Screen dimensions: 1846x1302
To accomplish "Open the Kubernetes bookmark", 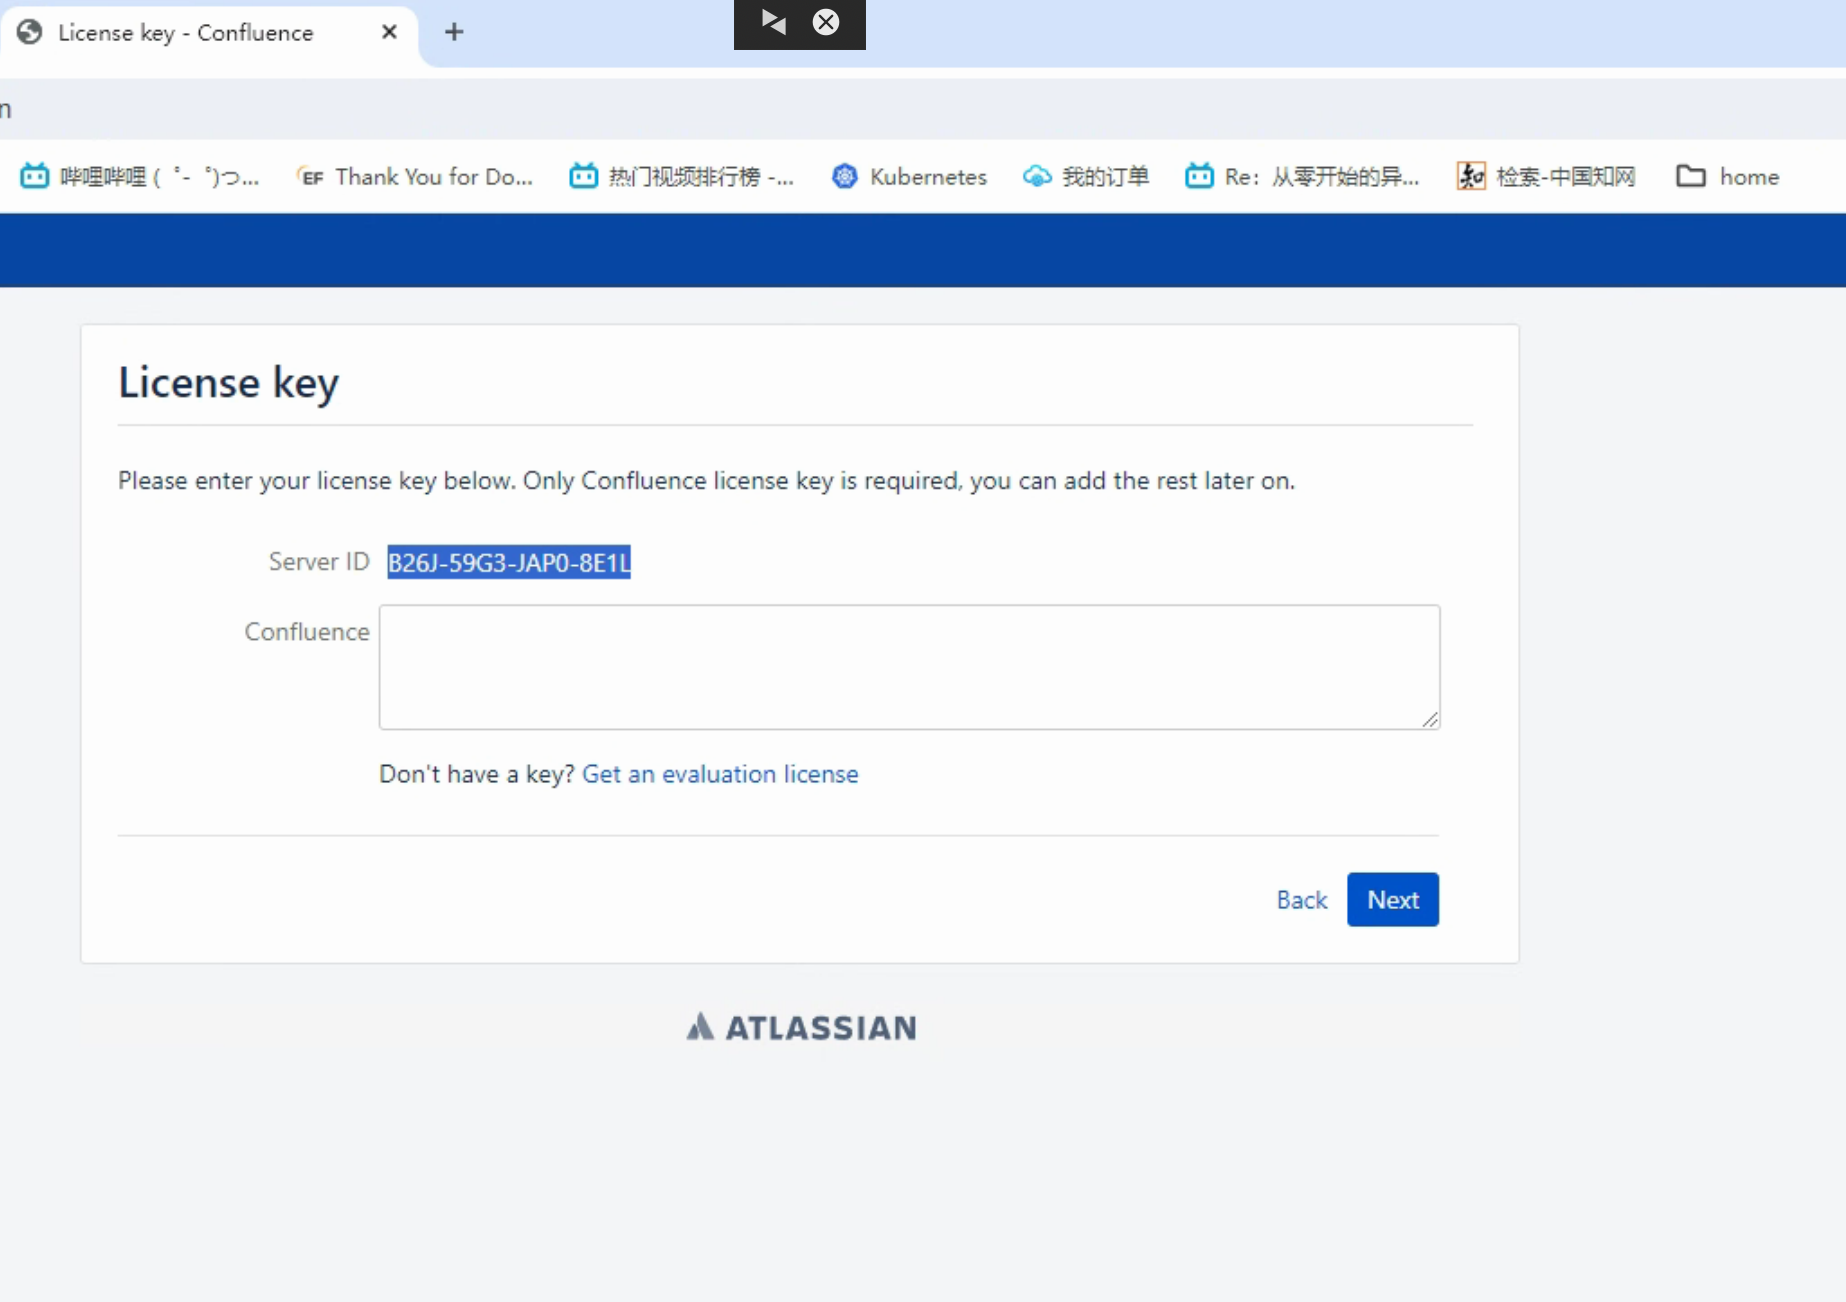I will 909,176.
